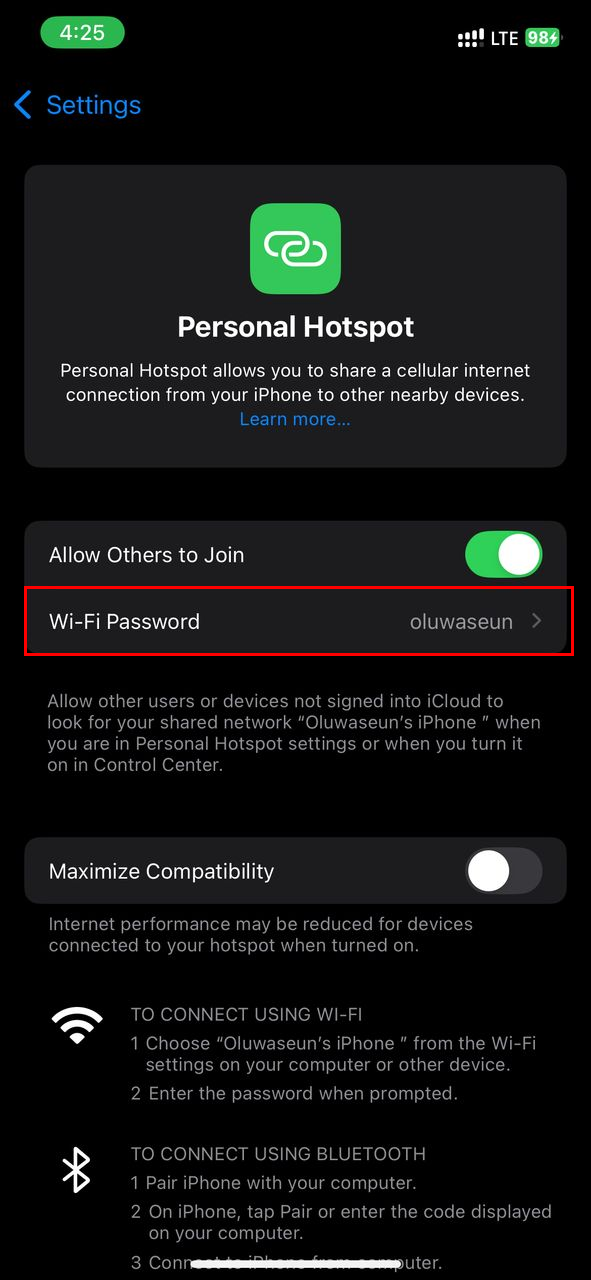The width and height of the screenshot is (591, 1280).
Task: Turn off Allow Others to Join switch
Action: [x=504, y=555]
